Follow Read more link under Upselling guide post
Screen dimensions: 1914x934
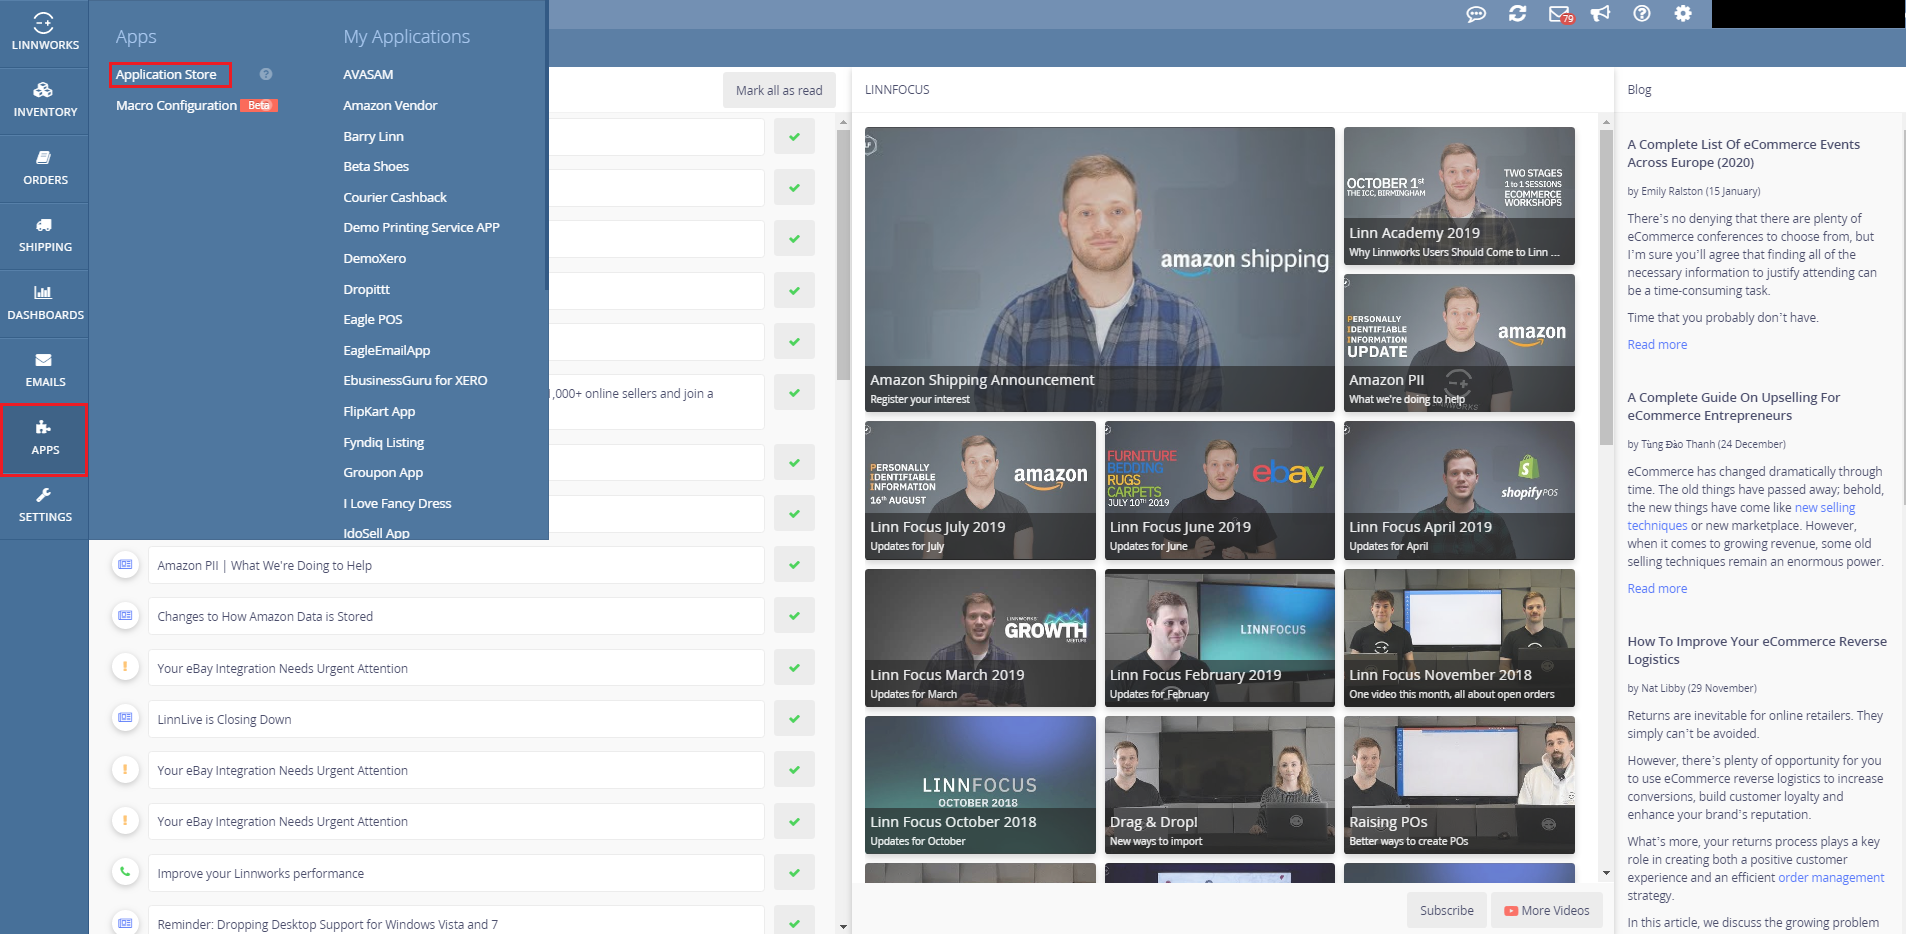click(x=1657, y=588)
